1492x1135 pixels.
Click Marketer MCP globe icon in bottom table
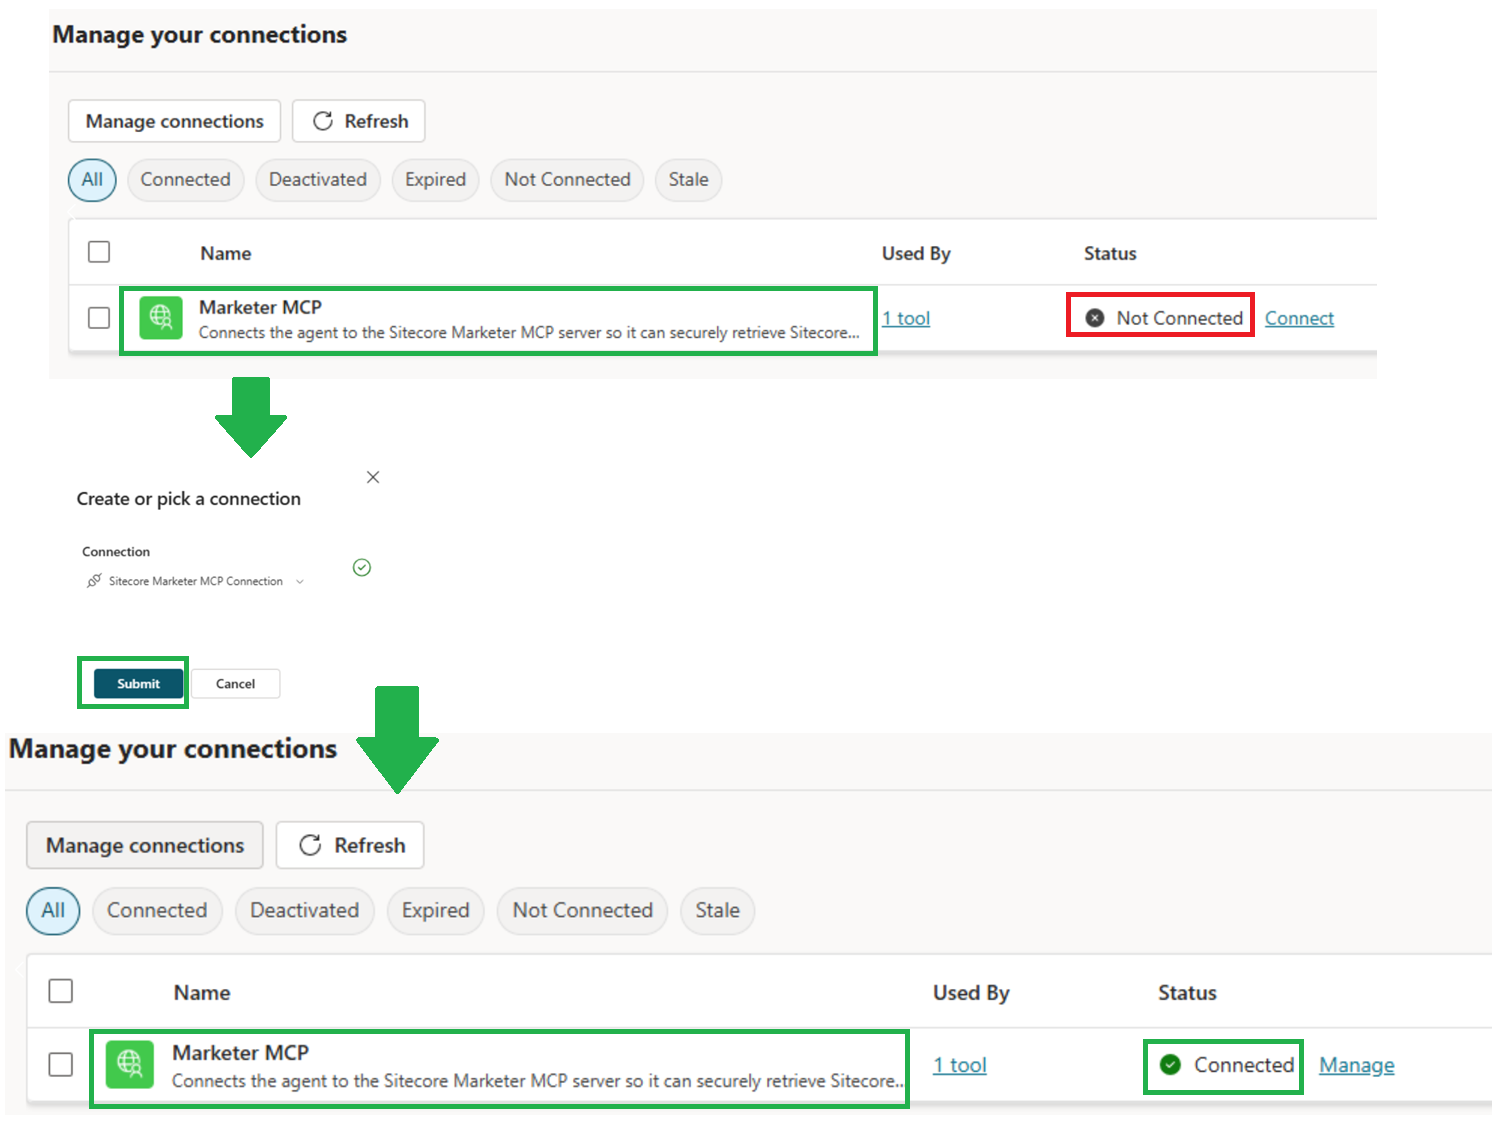coord(129,1065)
